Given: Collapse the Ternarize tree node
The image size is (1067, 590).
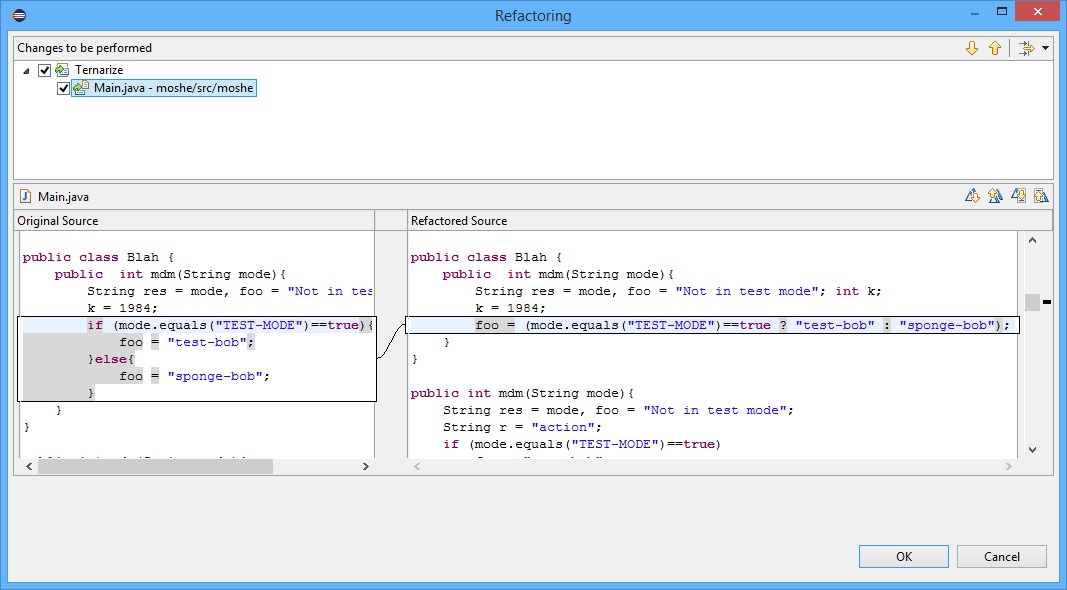Looking at the screenshot, I should 26,70.
